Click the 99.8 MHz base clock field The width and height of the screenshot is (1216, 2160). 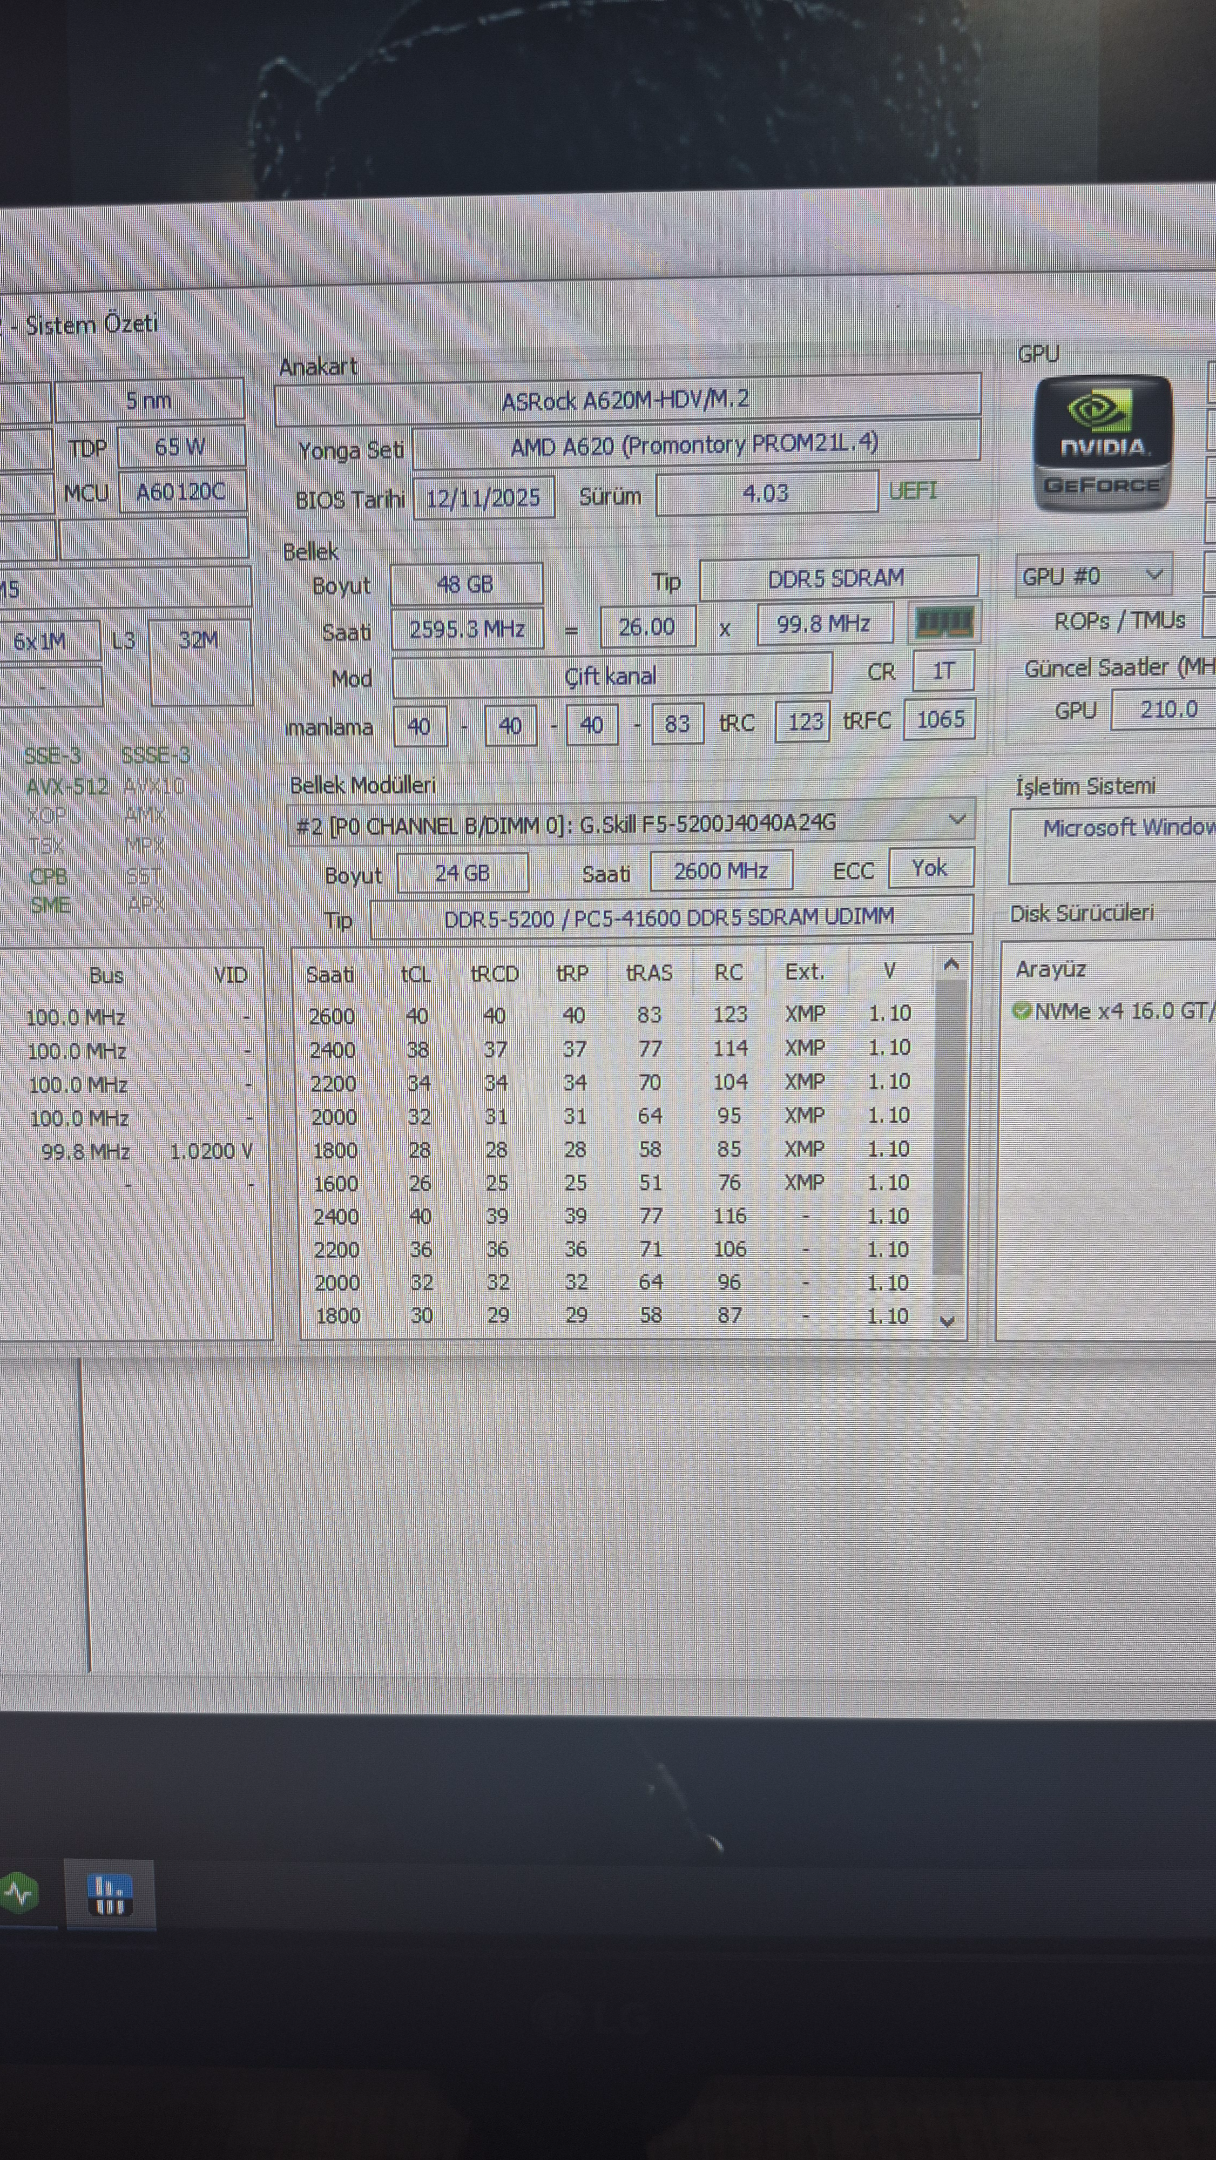click(x=824, y=624)
